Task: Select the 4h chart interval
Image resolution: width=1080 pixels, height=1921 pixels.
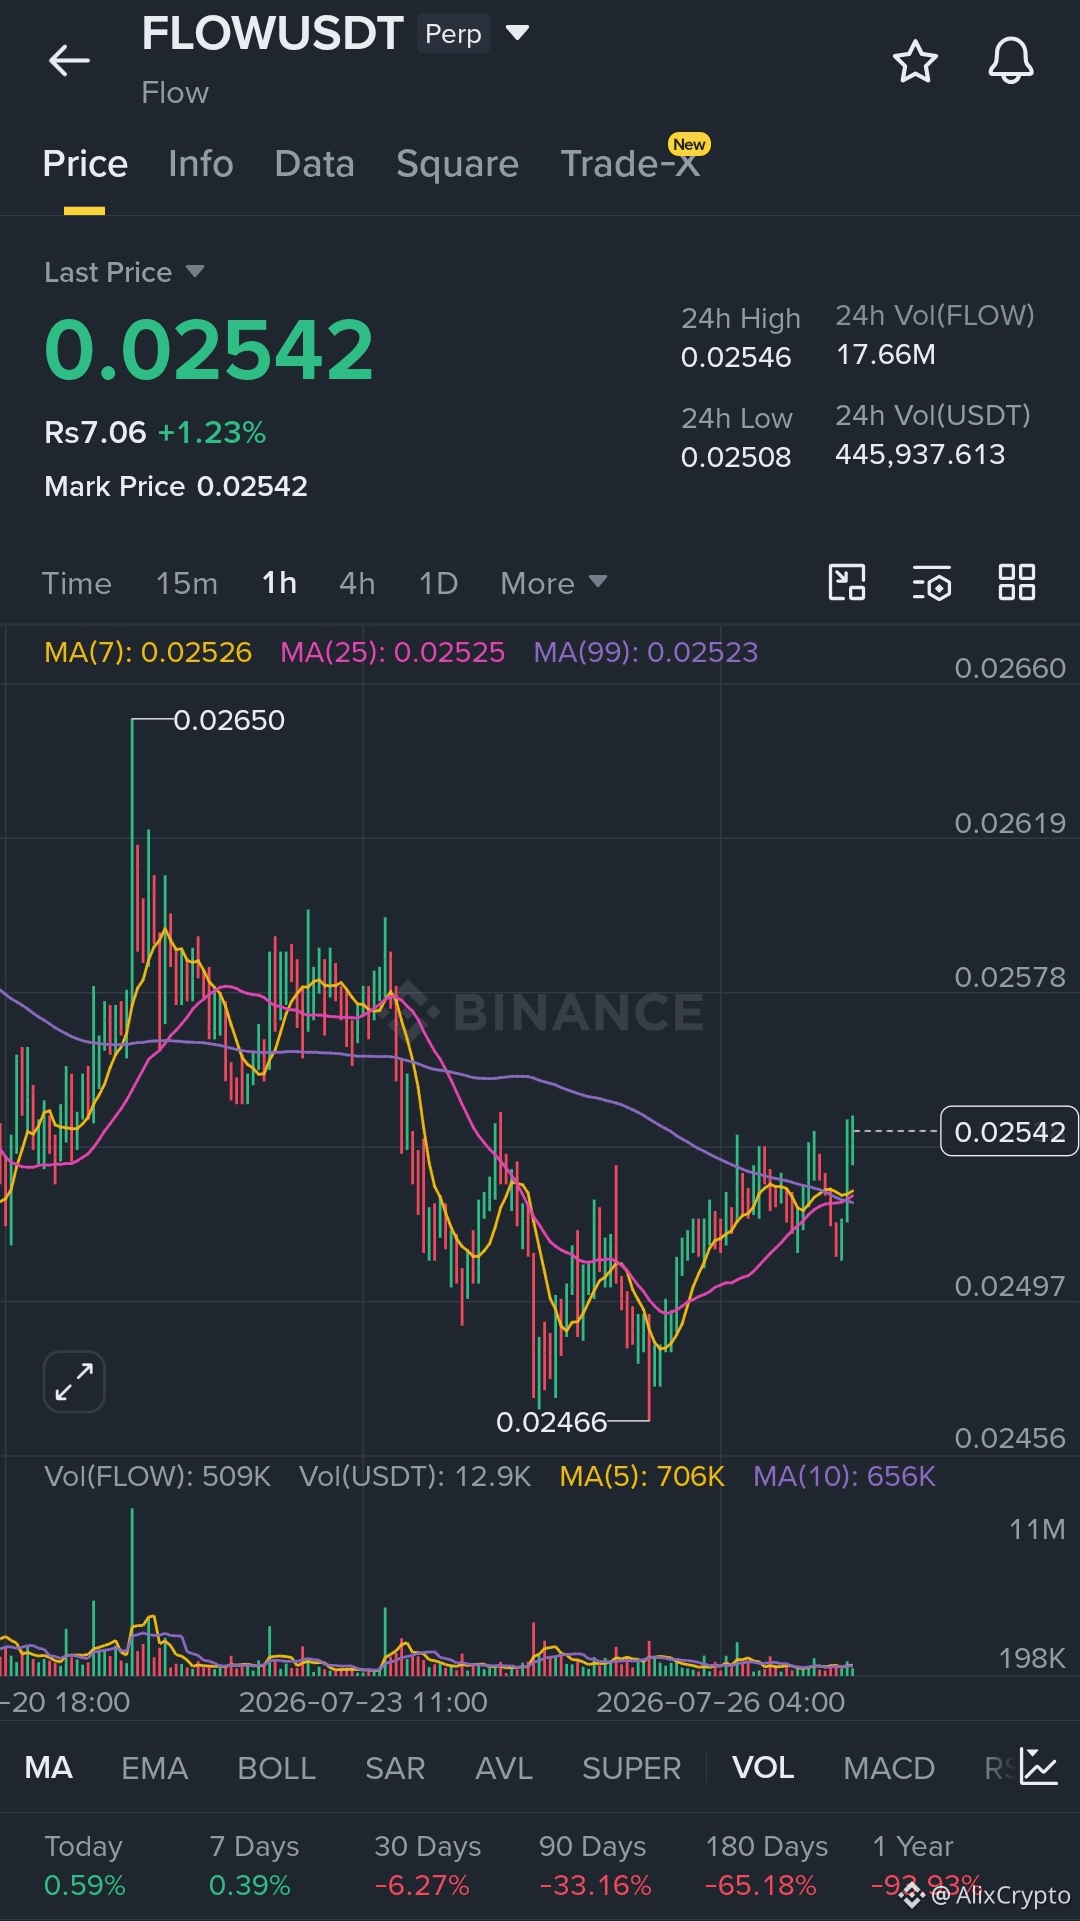Action: point(357,583)
